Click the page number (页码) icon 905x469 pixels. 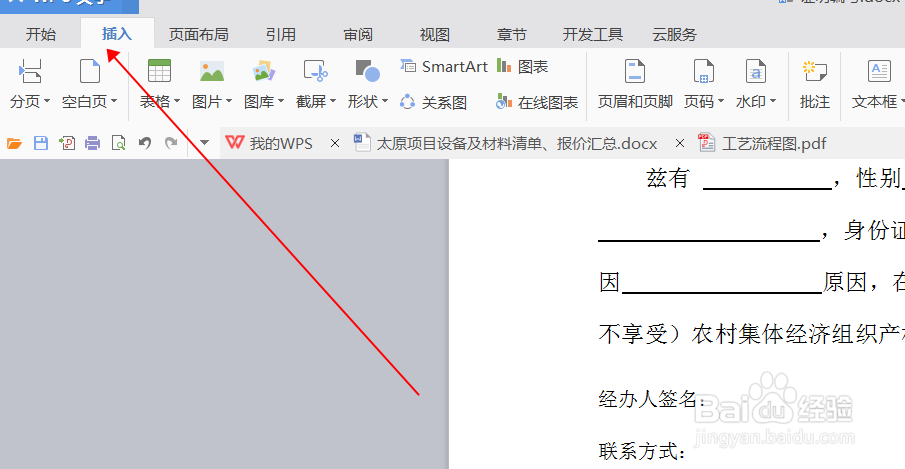[x=704, y=71]
